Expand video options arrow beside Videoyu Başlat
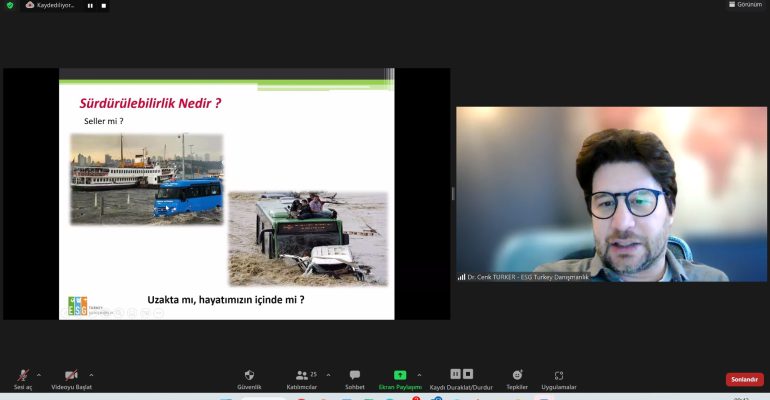Viewport: 770px width, 400px height. click(89, 375)
